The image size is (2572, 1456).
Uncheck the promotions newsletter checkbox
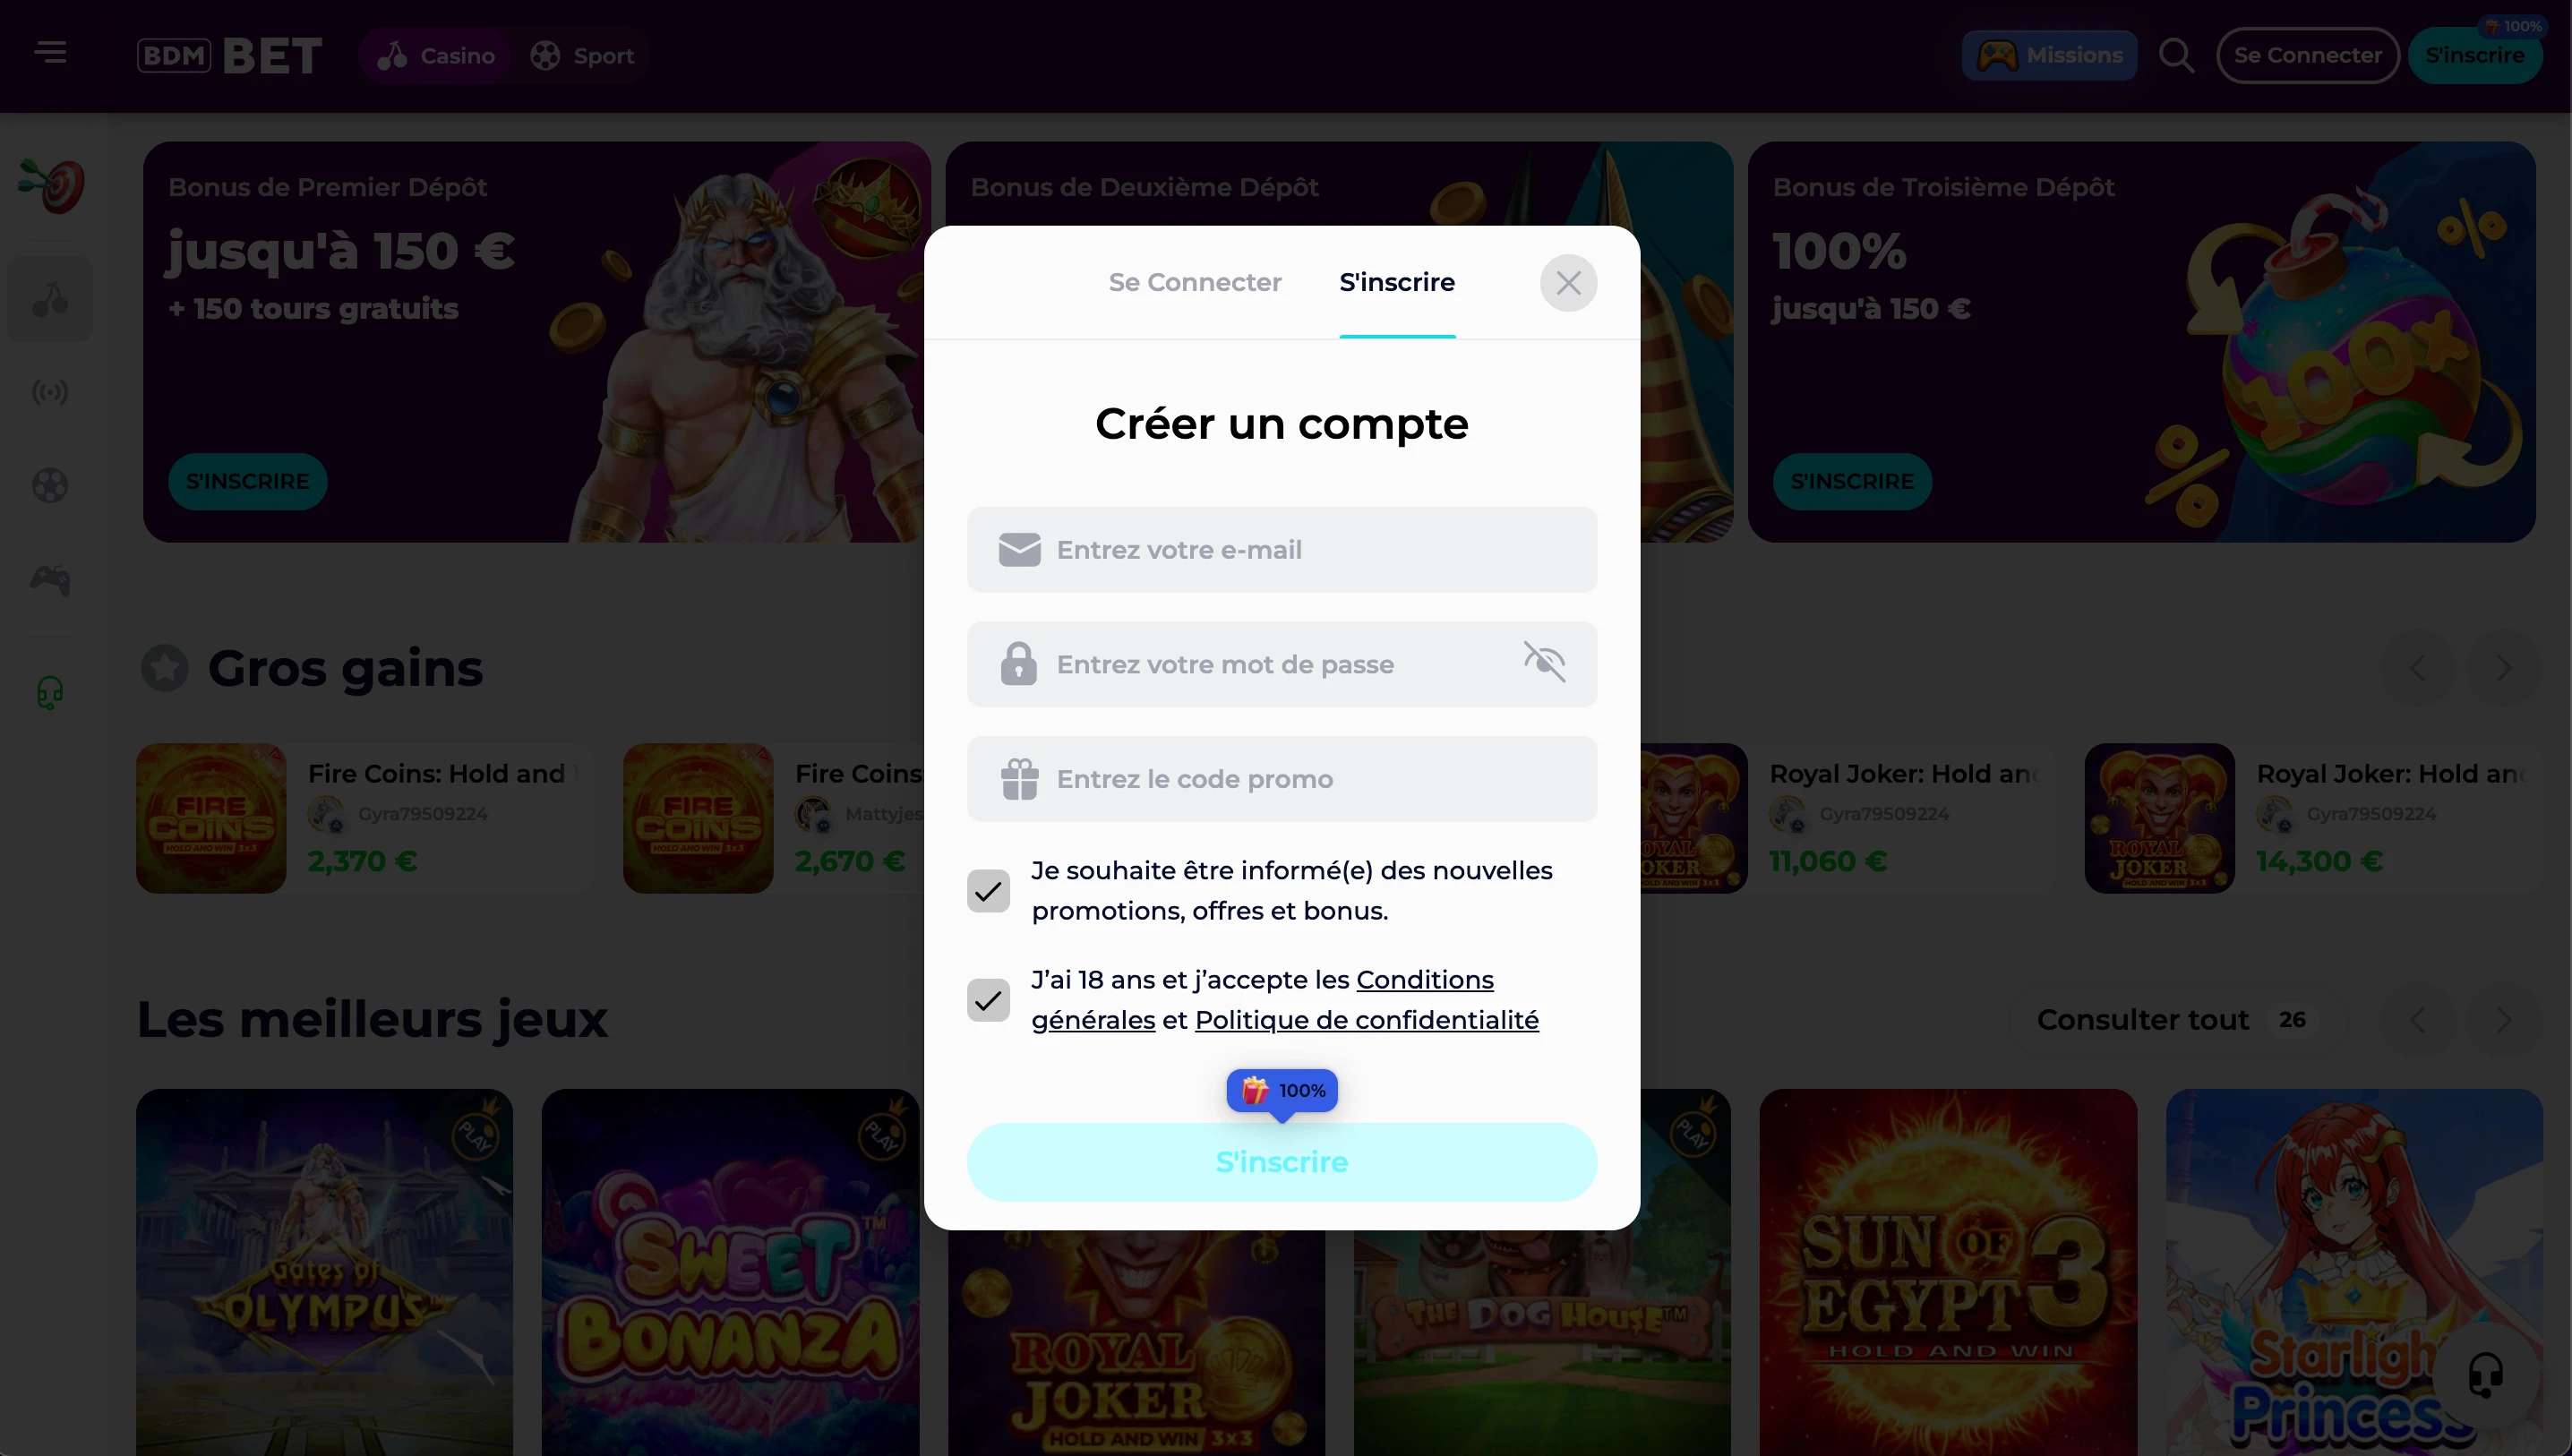(x=988, y=890)
